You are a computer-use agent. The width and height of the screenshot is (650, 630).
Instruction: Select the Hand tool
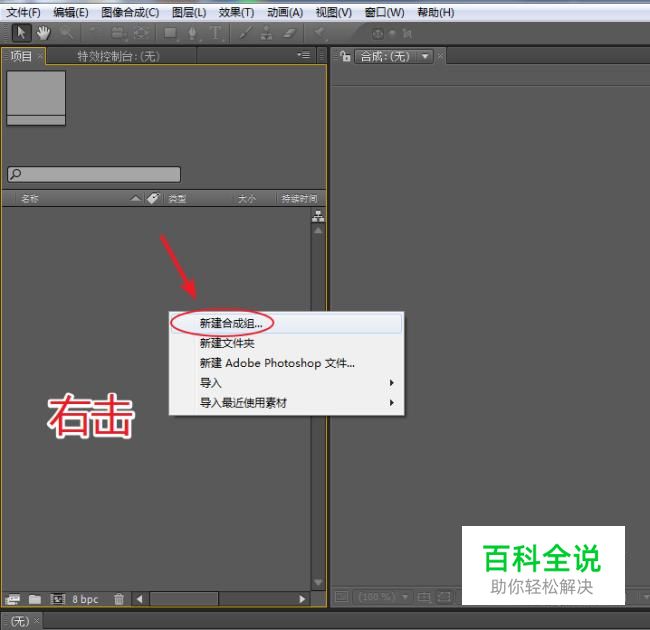pyautogui.click(x=44, y=33)
